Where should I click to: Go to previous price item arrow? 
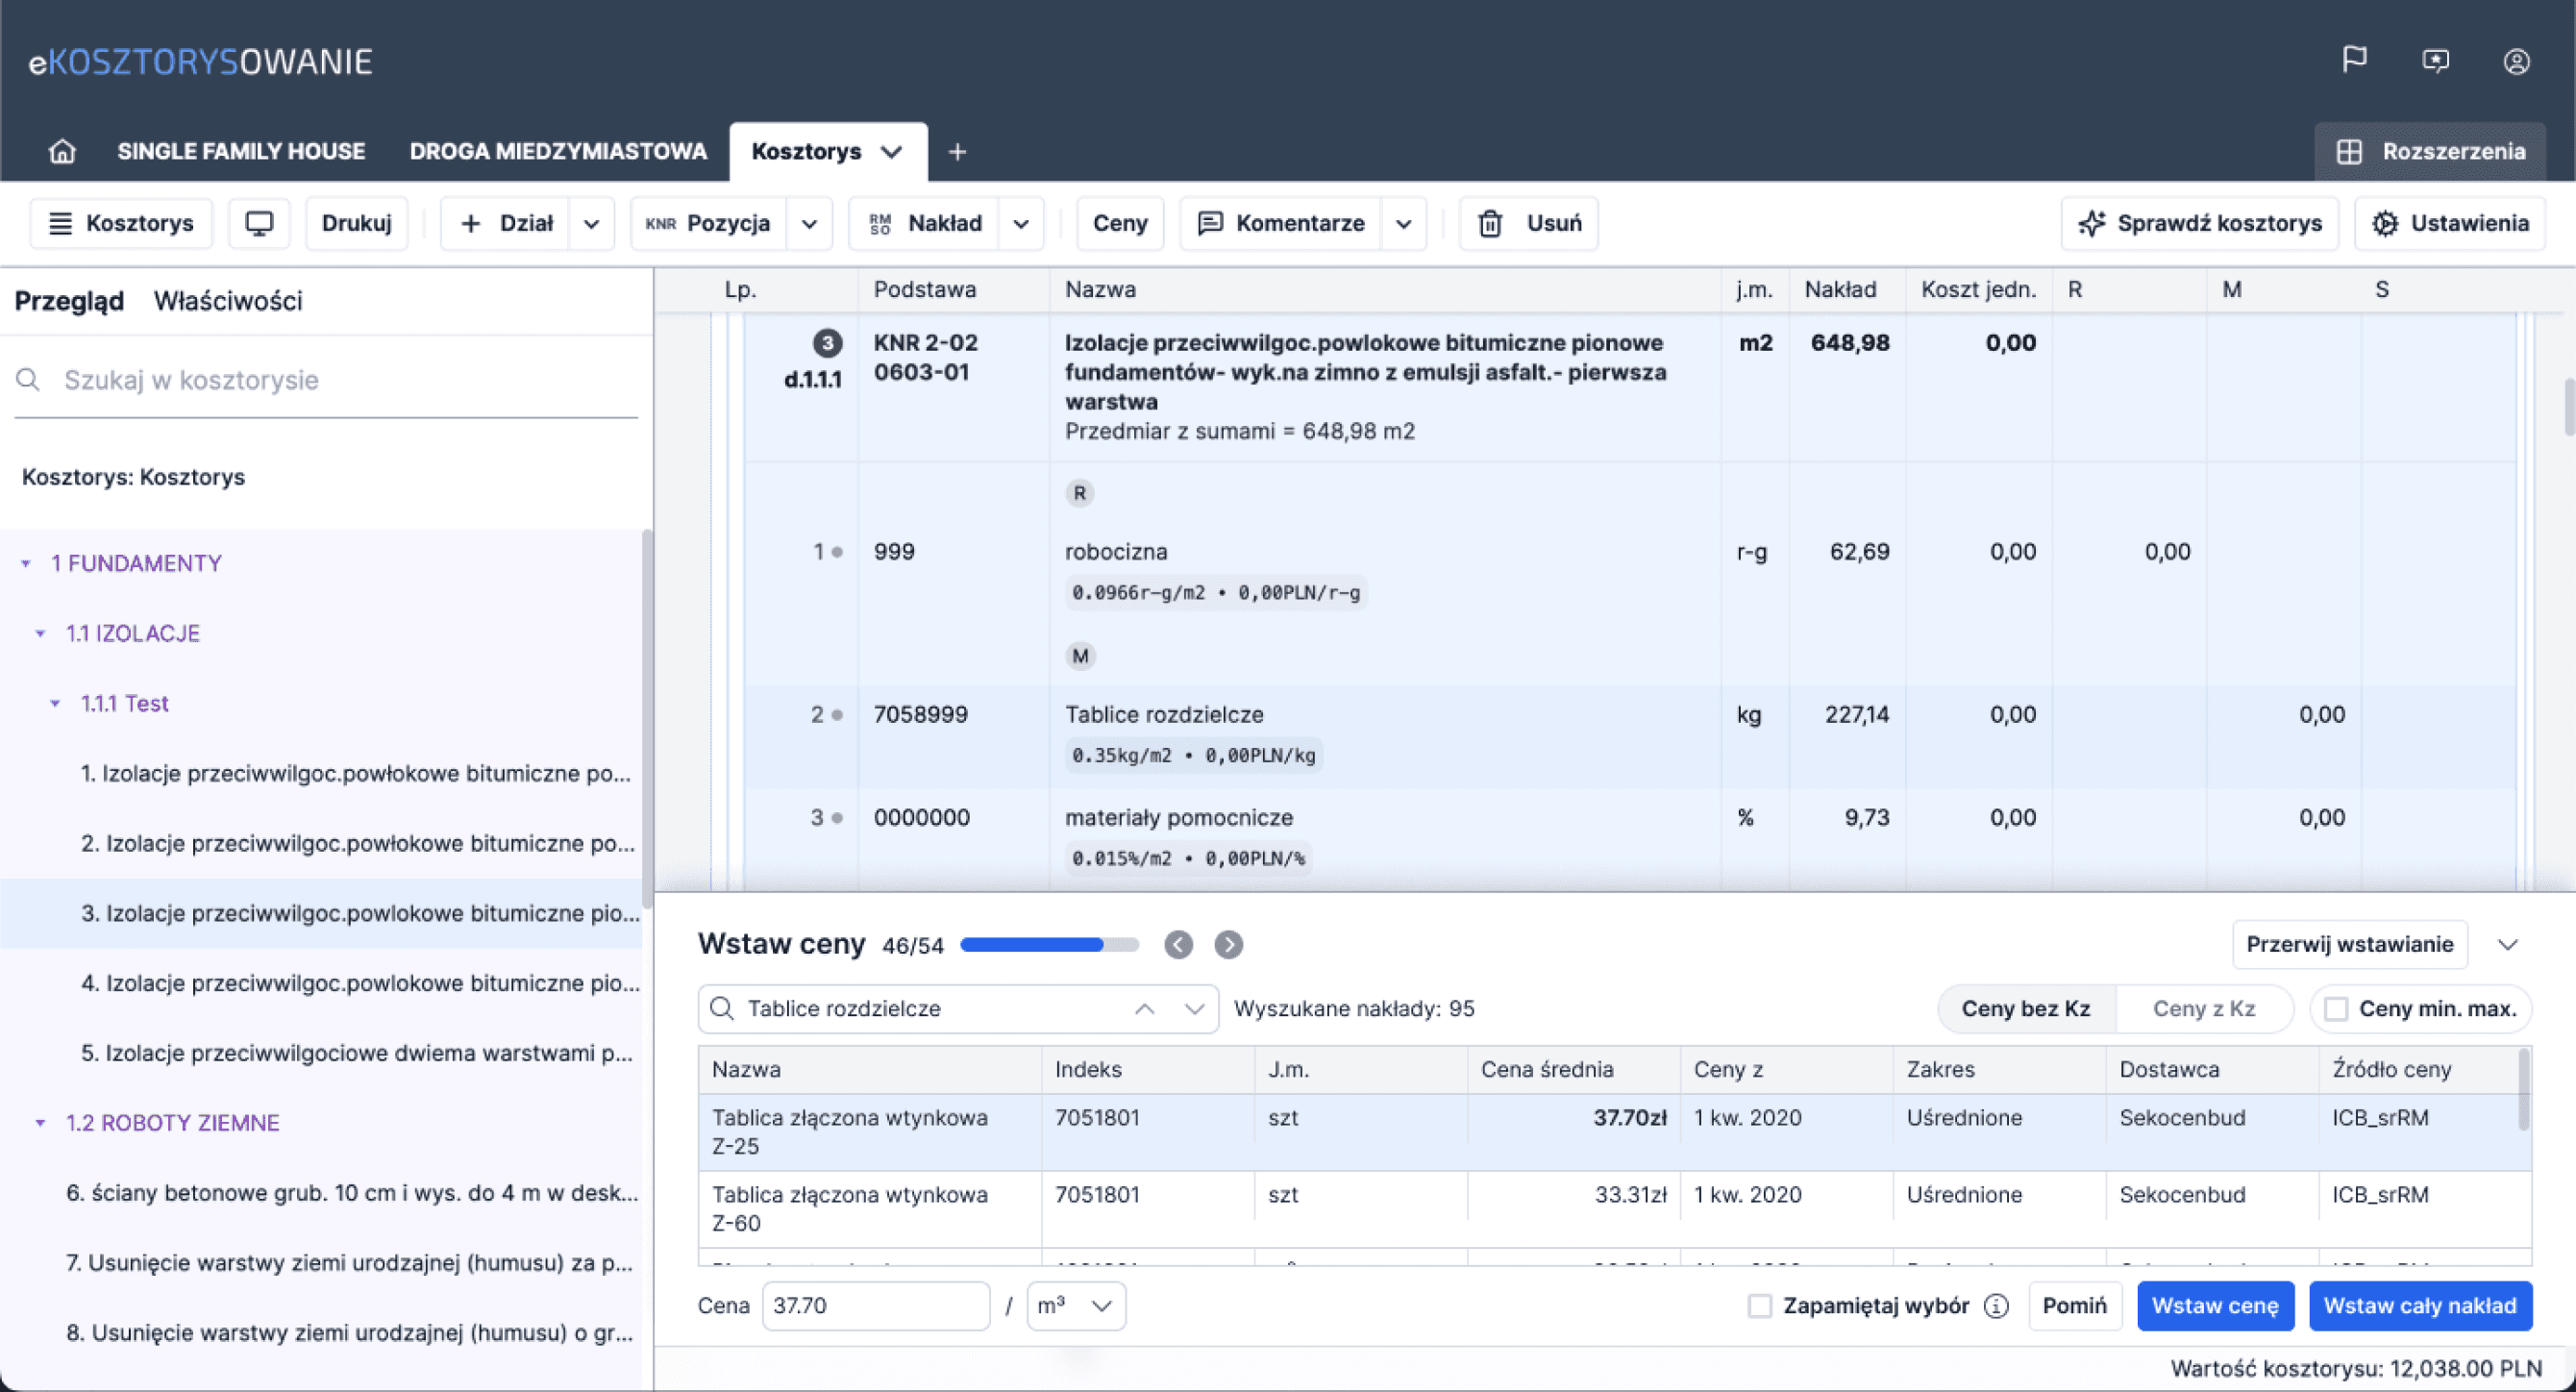tap(1178, 944)
